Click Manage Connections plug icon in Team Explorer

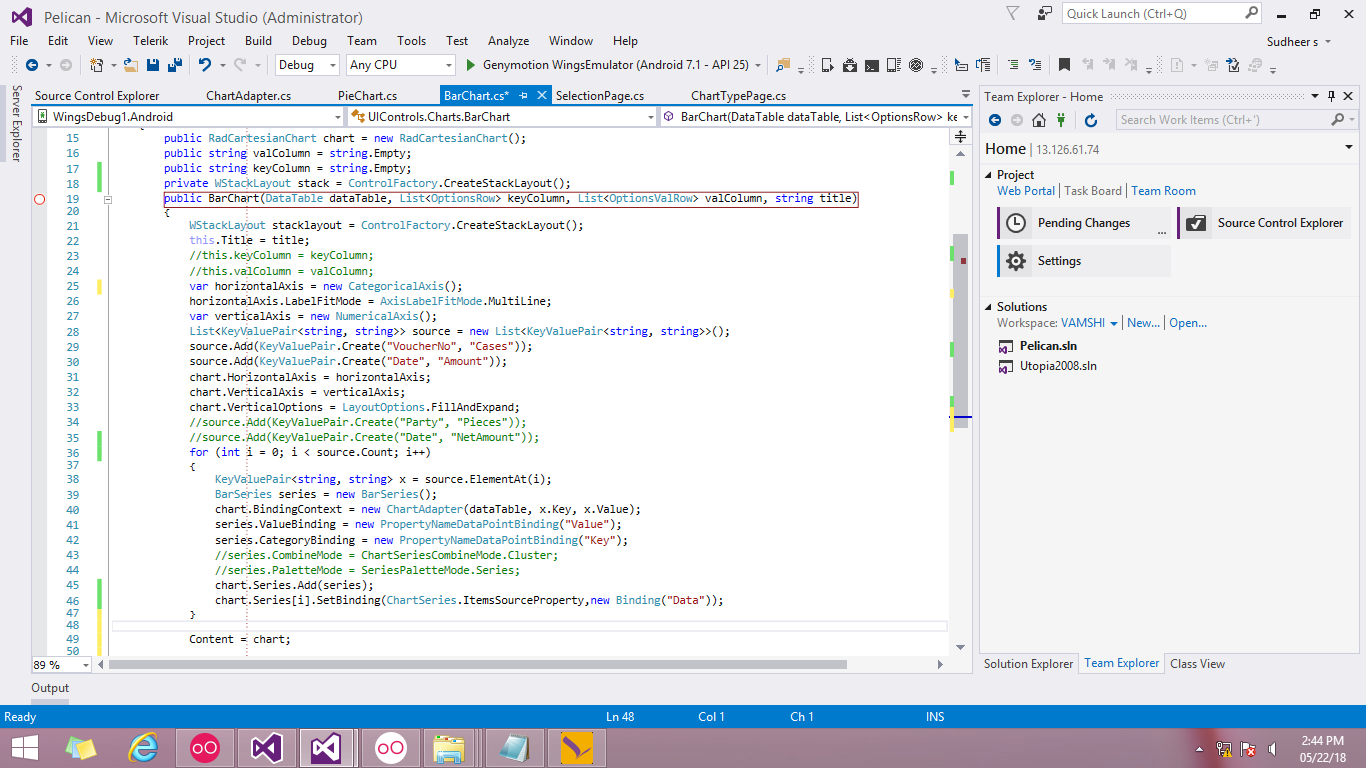coord(1063,120)
